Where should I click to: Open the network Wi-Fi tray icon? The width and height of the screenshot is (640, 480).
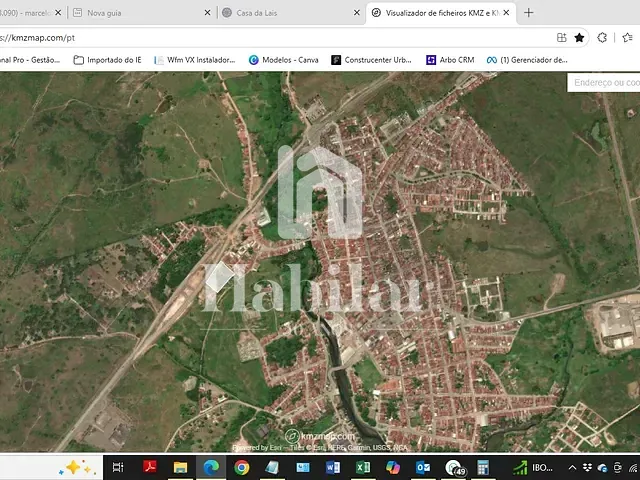(x=634, y=468)
